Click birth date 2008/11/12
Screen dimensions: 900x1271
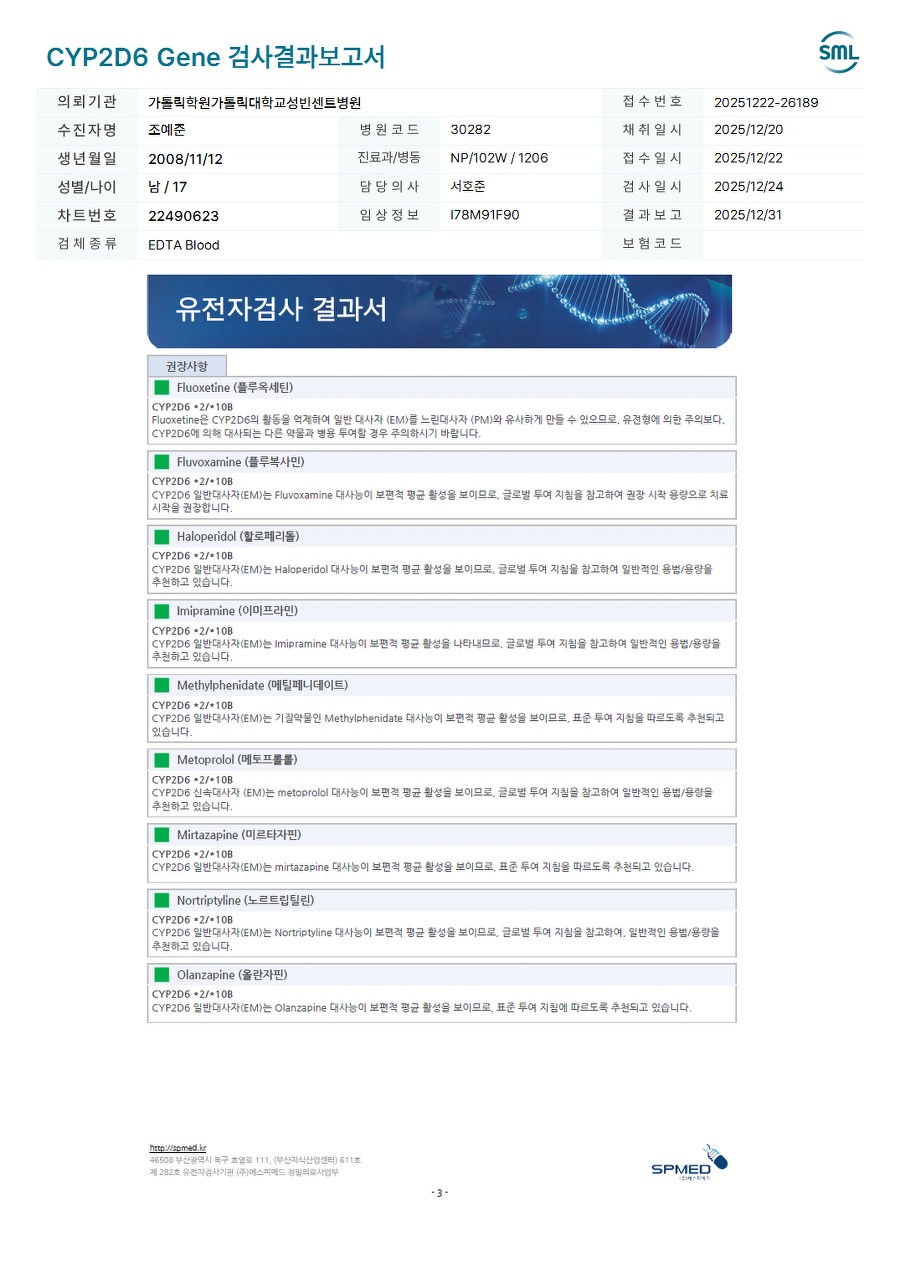185,159
